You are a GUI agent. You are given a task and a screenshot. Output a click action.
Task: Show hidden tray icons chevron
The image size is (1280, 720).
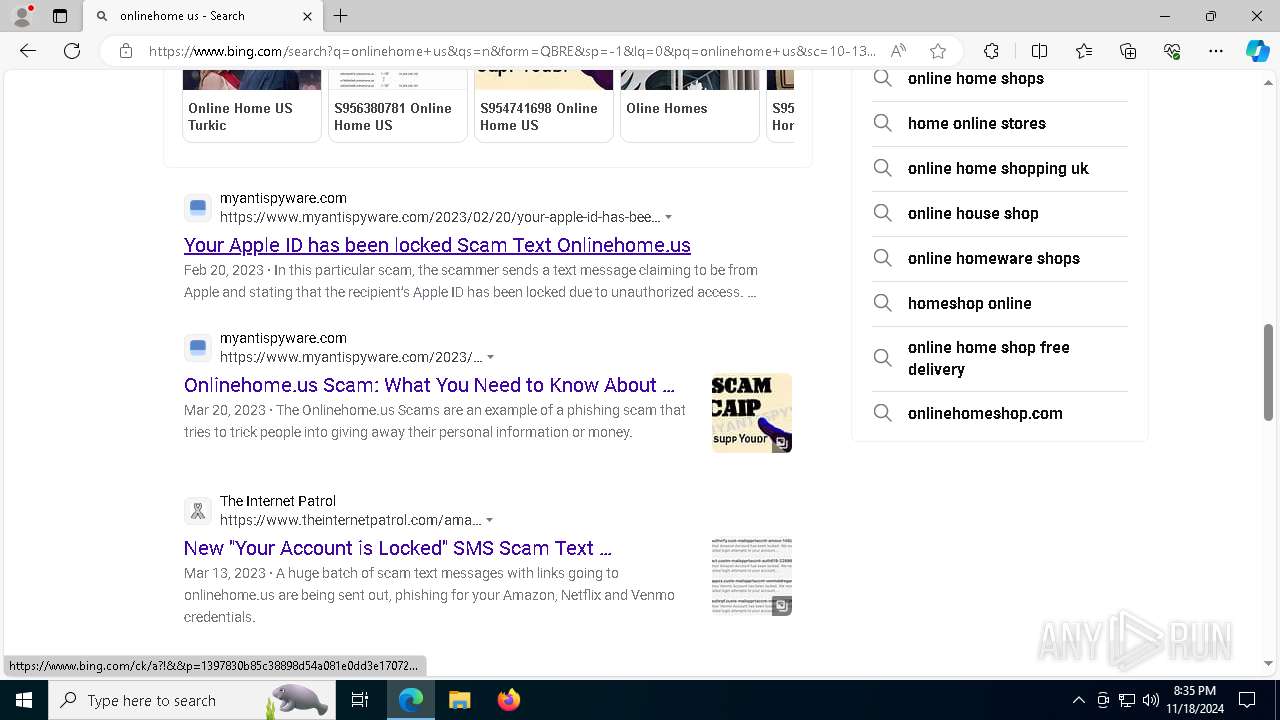1078,700
